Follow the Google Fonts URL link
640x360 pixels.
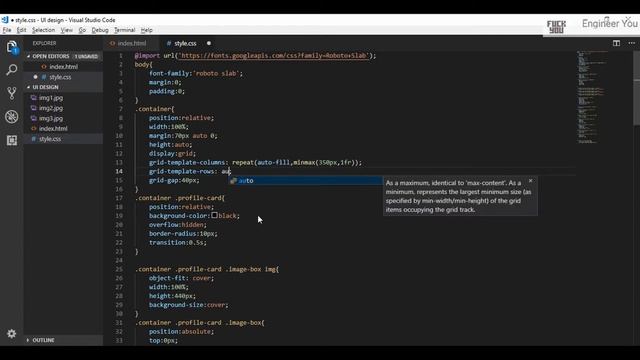click(273, 56)
